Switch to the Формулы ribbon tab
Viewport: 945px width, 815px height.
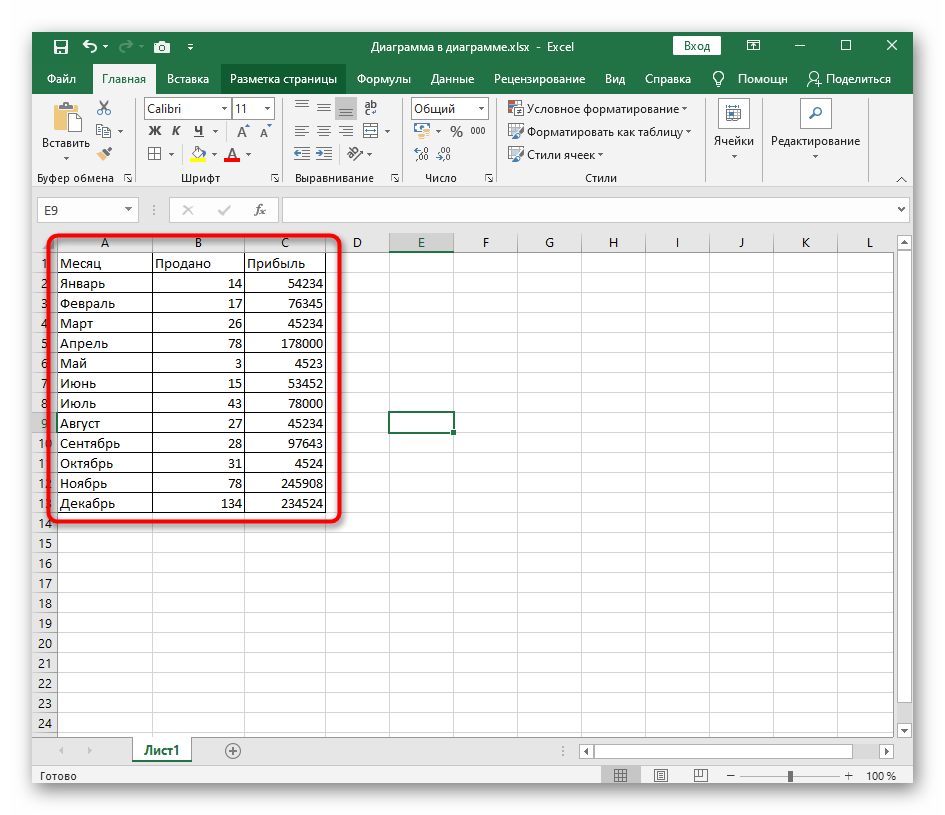tap(383, 79)
